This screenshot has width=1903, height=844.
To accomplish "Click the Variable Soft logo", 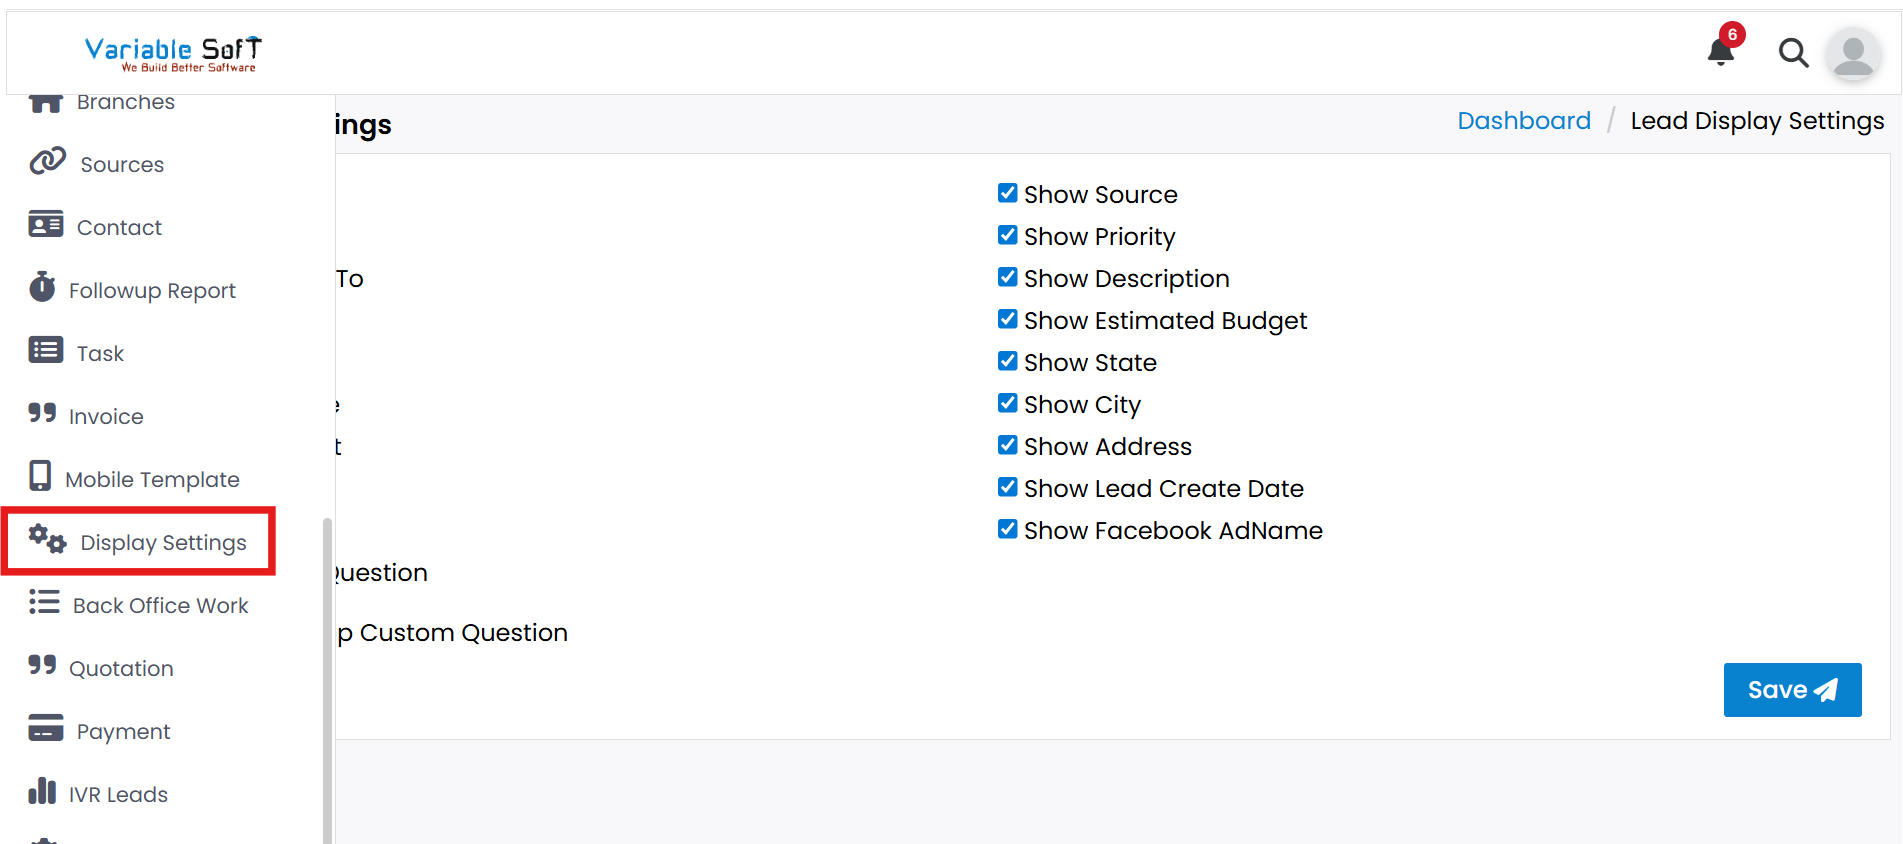I will point(172,53).
